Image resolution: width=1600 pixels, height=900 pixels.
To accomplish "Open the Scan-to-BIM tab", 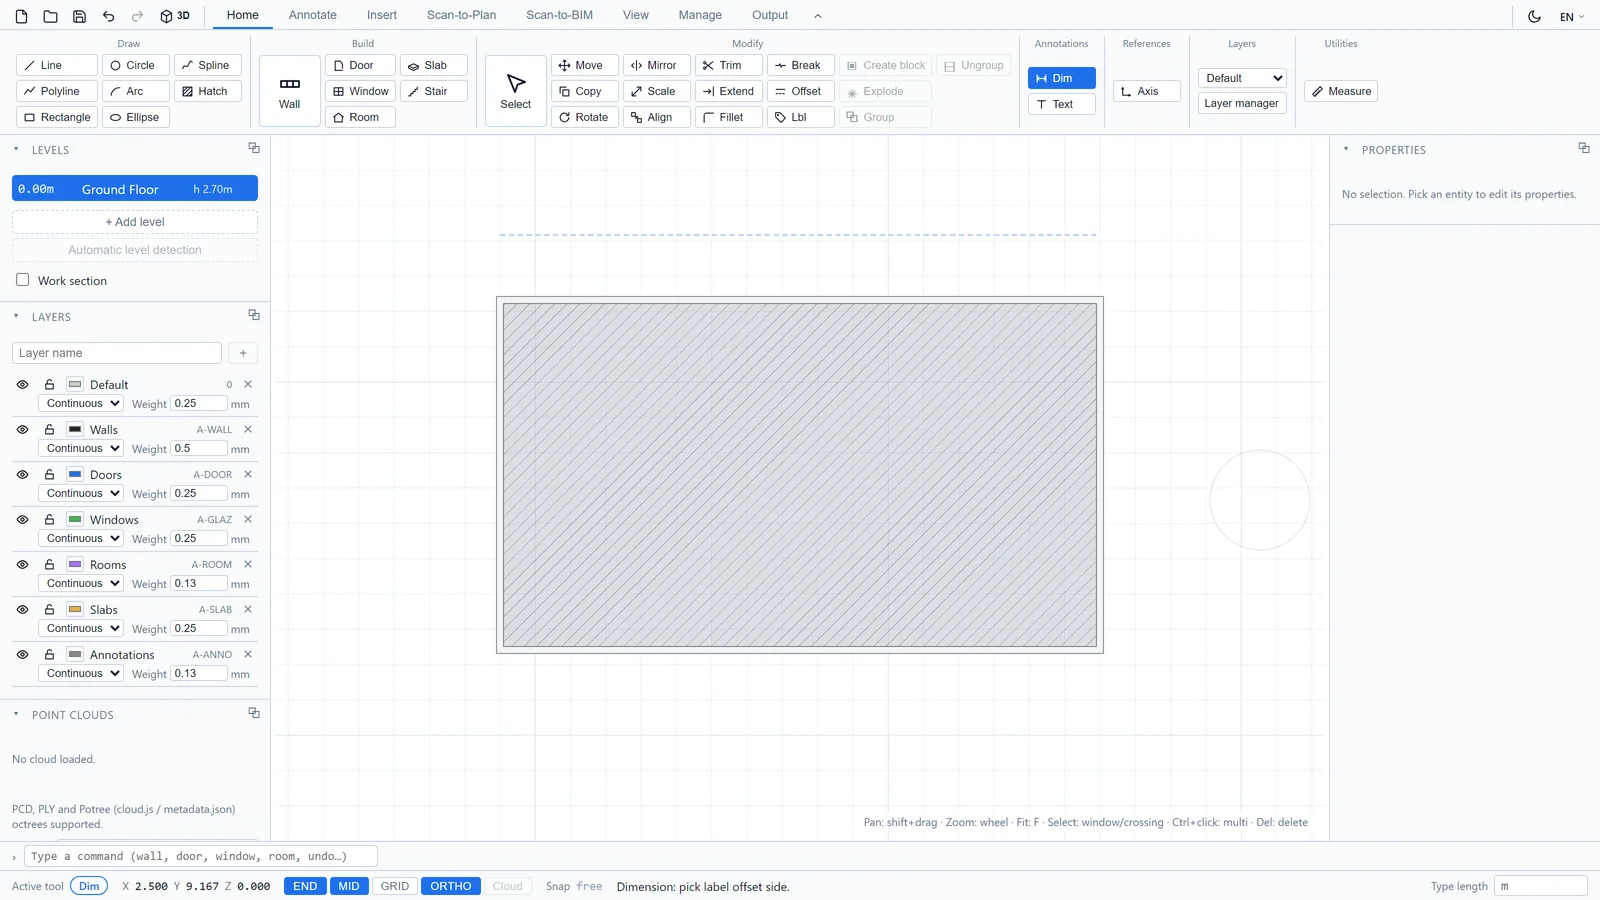I will pyautogui.click(x=559, y=15).
